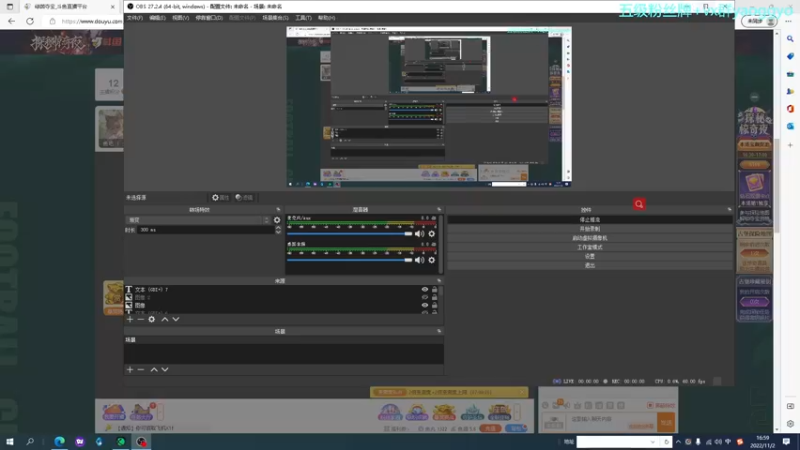This screenshot has height=450, width=800.
Task: Click Start Virtual Camera button
Action: point(590,238)
